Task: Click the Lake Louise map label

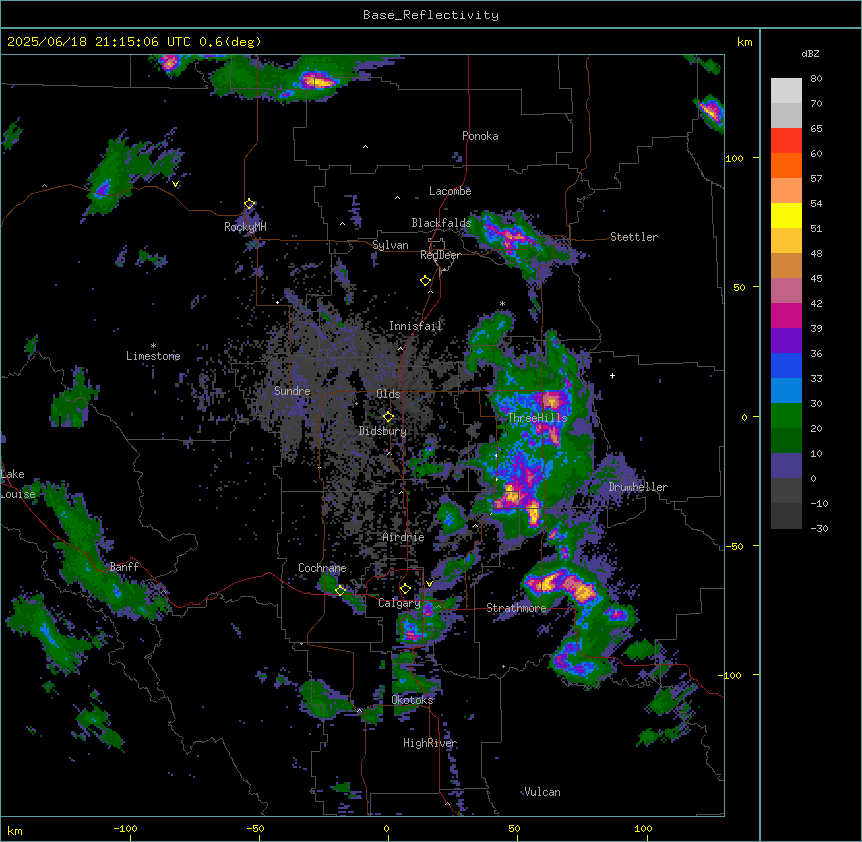Action: [16, 484]
